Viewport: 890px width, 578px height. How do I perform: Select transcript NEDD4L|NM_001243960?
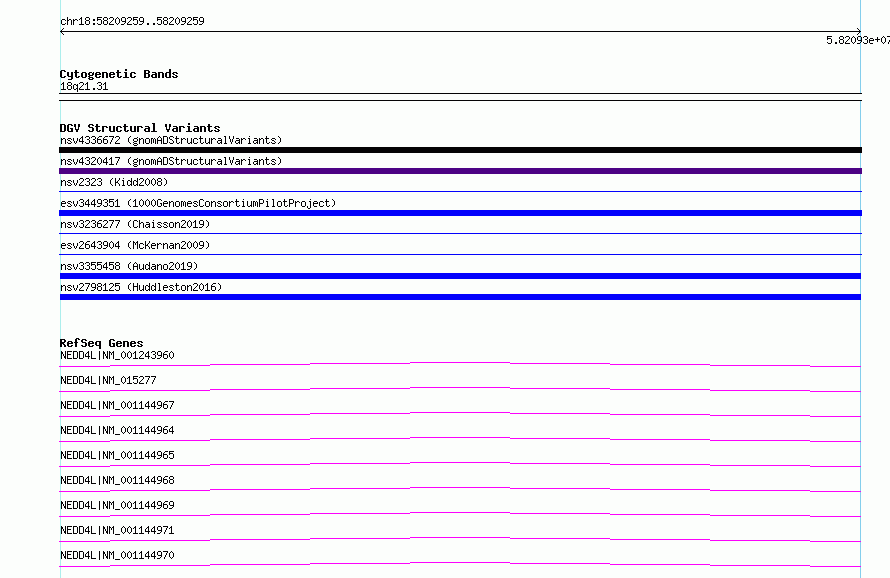pos(117,355)
